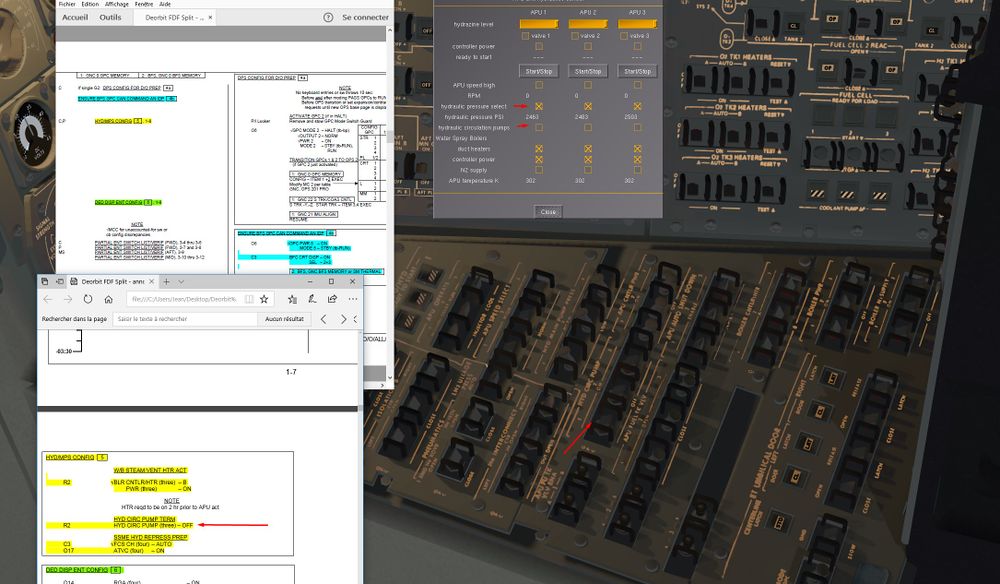Open the Fichier menu
The image size is (1000, 584).
(67, 4)
